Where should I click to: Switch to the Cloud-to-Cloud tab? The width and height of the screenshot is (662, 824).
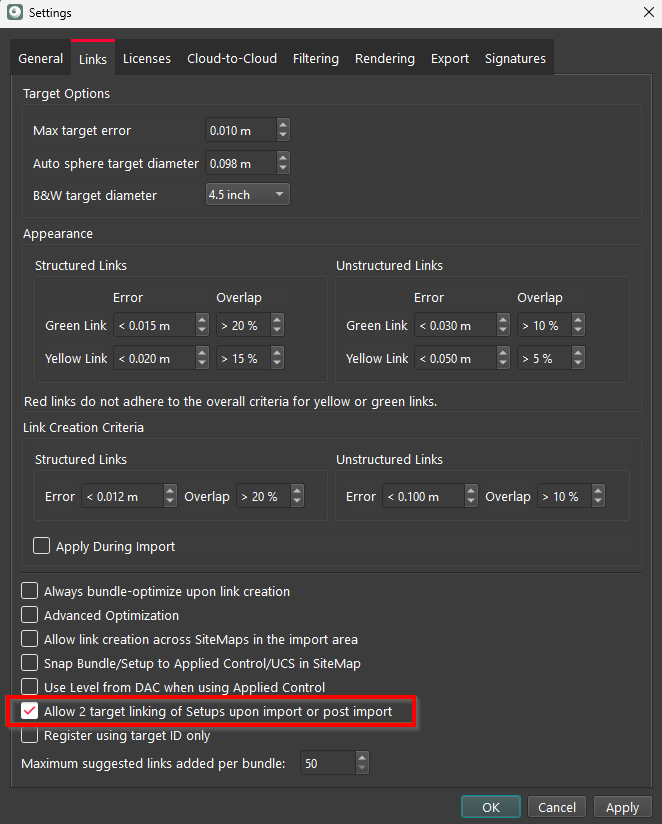[x=232, y=59]
